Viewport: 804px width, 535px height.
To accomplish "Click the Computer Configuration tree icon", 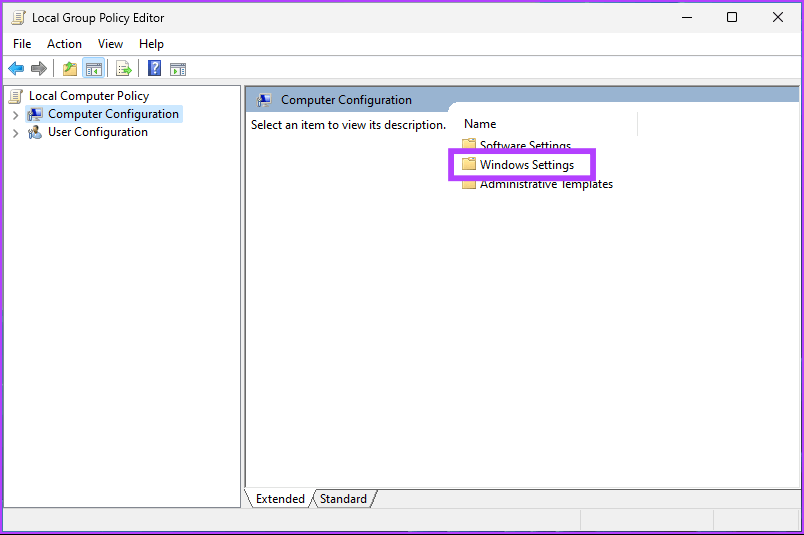I will click(35, 114).
